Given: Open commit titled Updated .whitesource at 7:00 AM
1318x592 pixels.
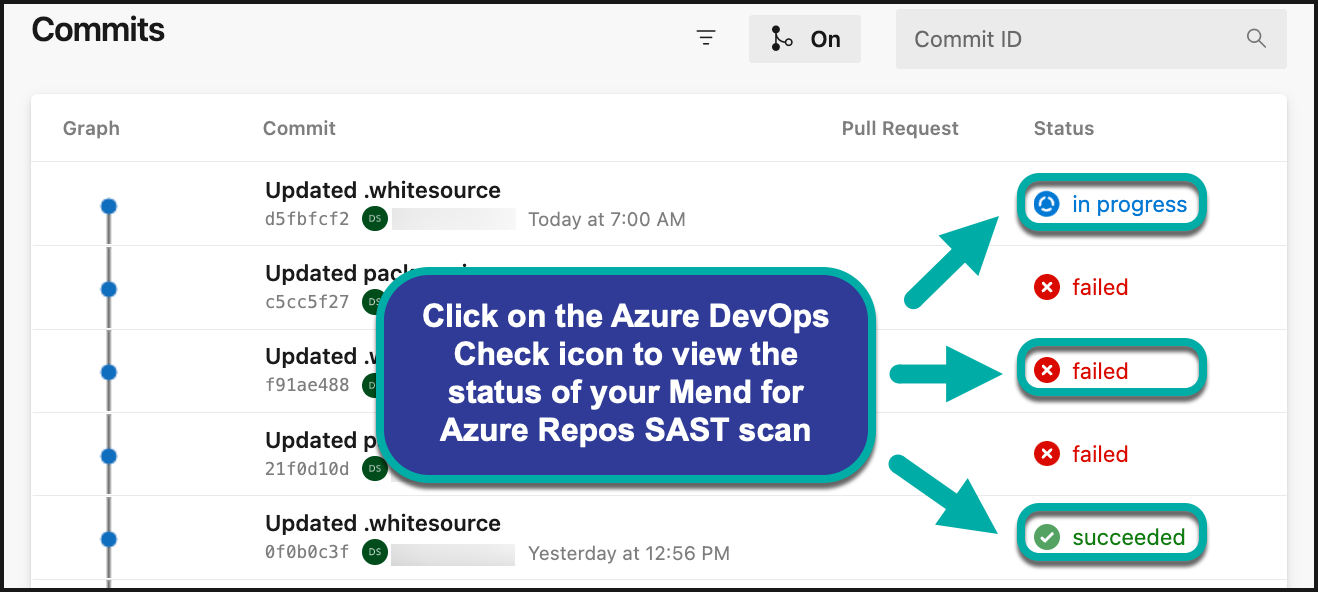Looking at the screenshot, I should click(383, 190).
